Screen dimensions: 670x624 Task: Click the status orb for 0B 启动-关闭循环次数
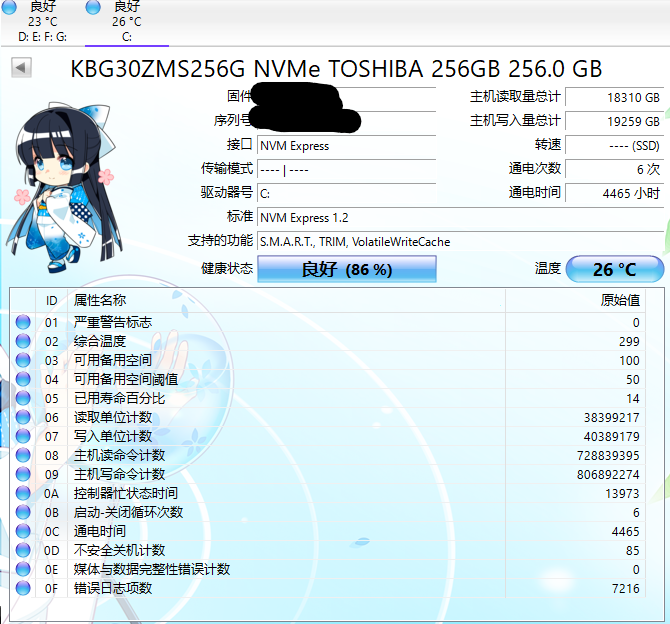tap(23, 512)
